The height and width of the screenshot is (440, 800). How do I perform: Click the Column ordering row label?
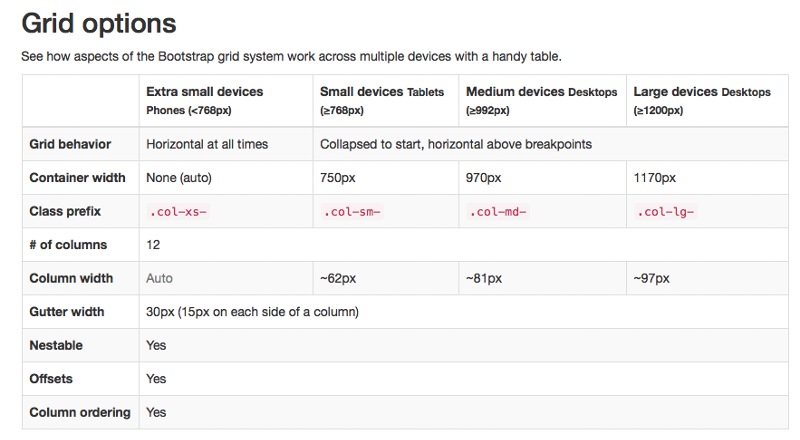(x=80, y=412)
